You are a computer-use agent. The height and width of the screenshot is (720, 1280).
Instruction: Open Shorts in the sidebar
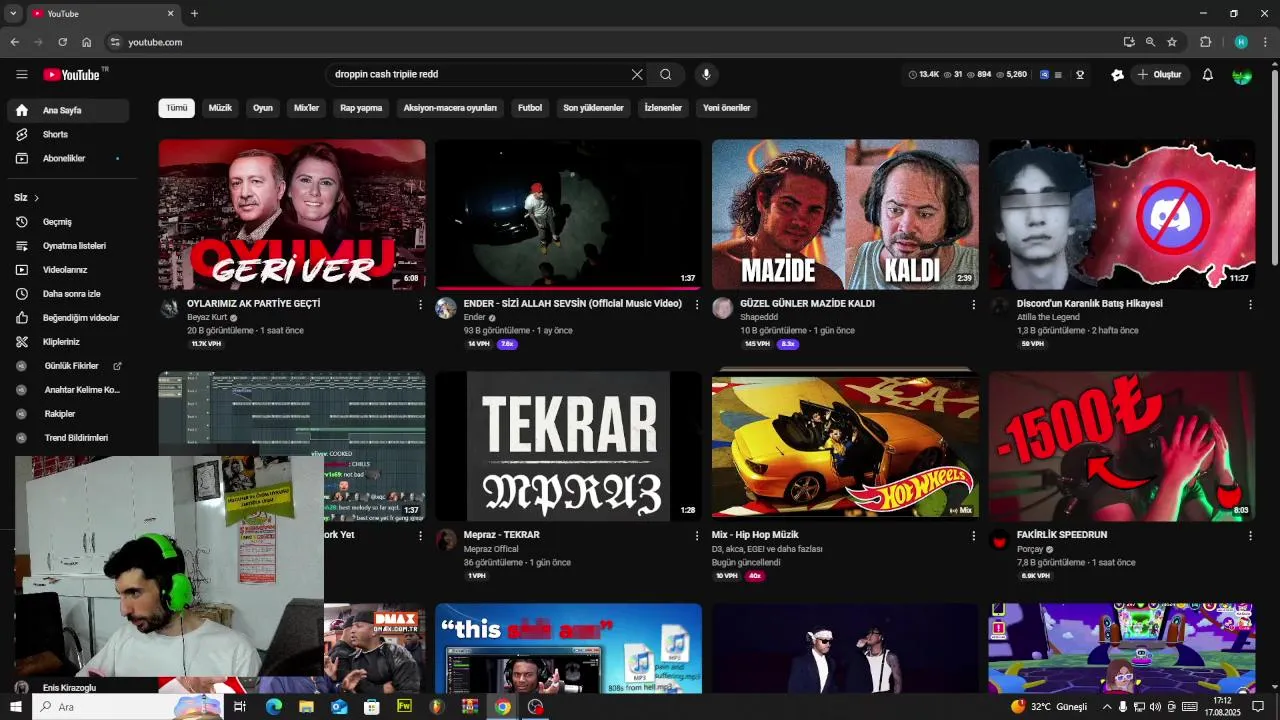[68, 134]
